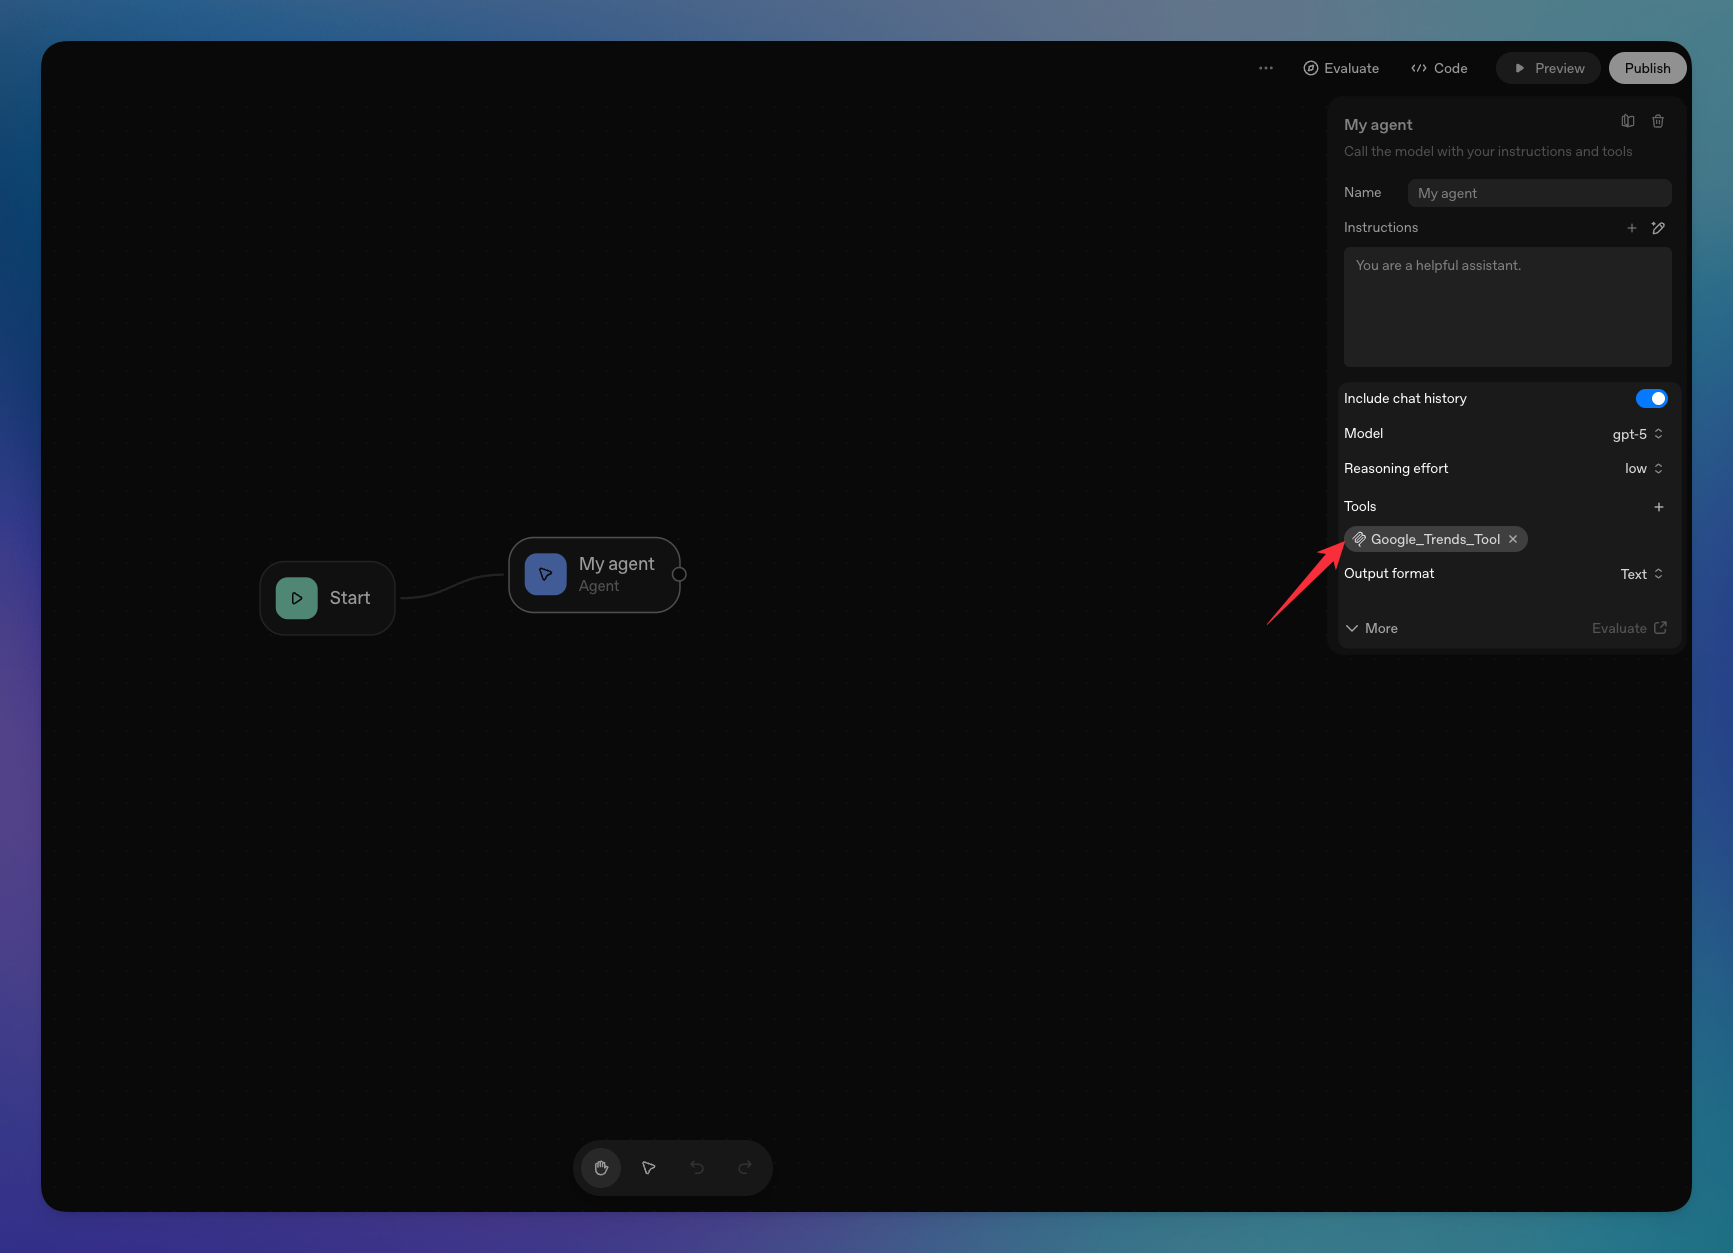
Task: Click the Publish button
Action: 1647,68
